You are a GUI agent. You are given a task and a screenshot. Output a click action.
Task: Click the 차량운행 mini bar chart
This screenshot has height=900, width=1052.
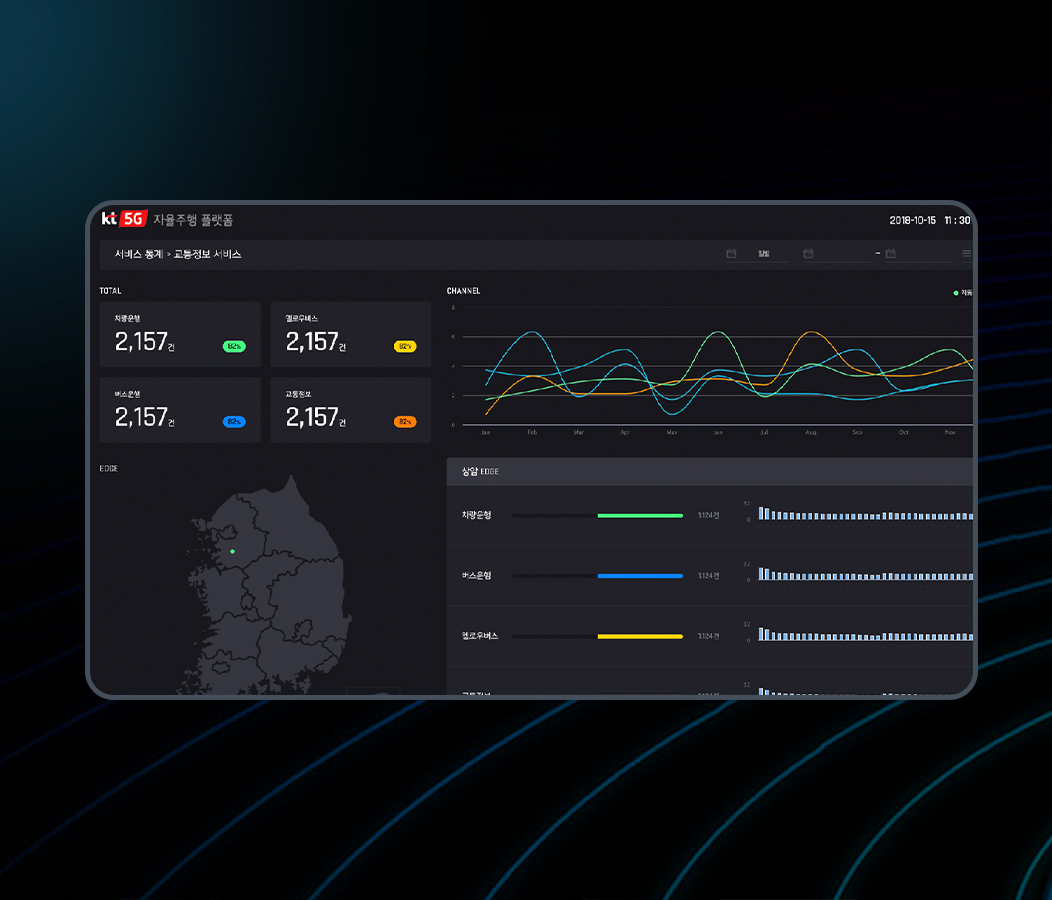tap(865, 513)
